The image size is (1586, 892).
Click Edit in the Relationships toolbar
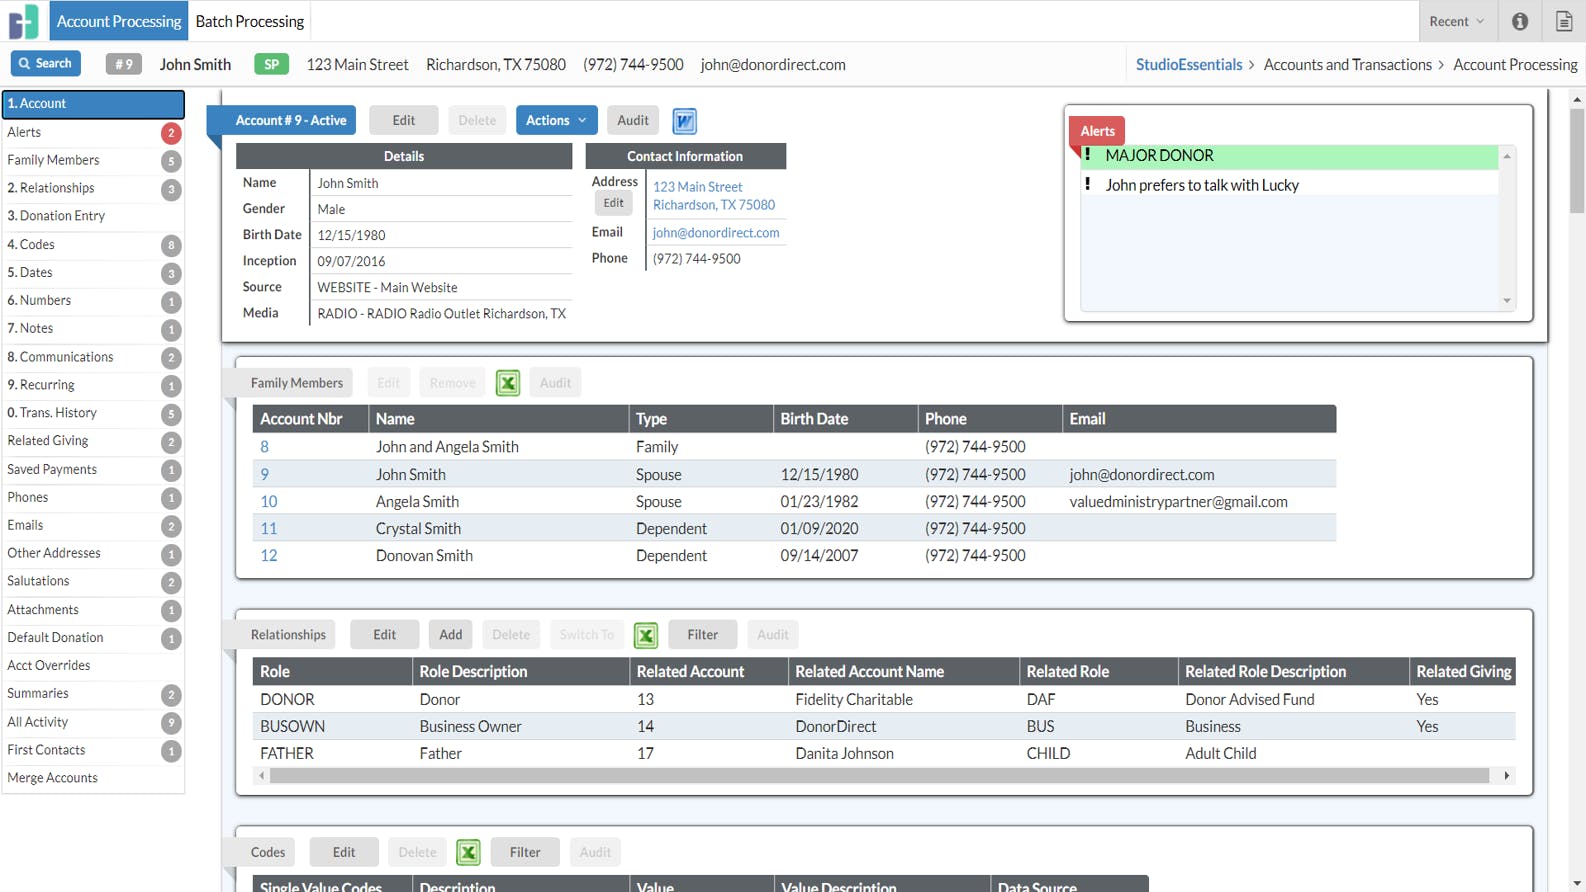tap(385, 635)
